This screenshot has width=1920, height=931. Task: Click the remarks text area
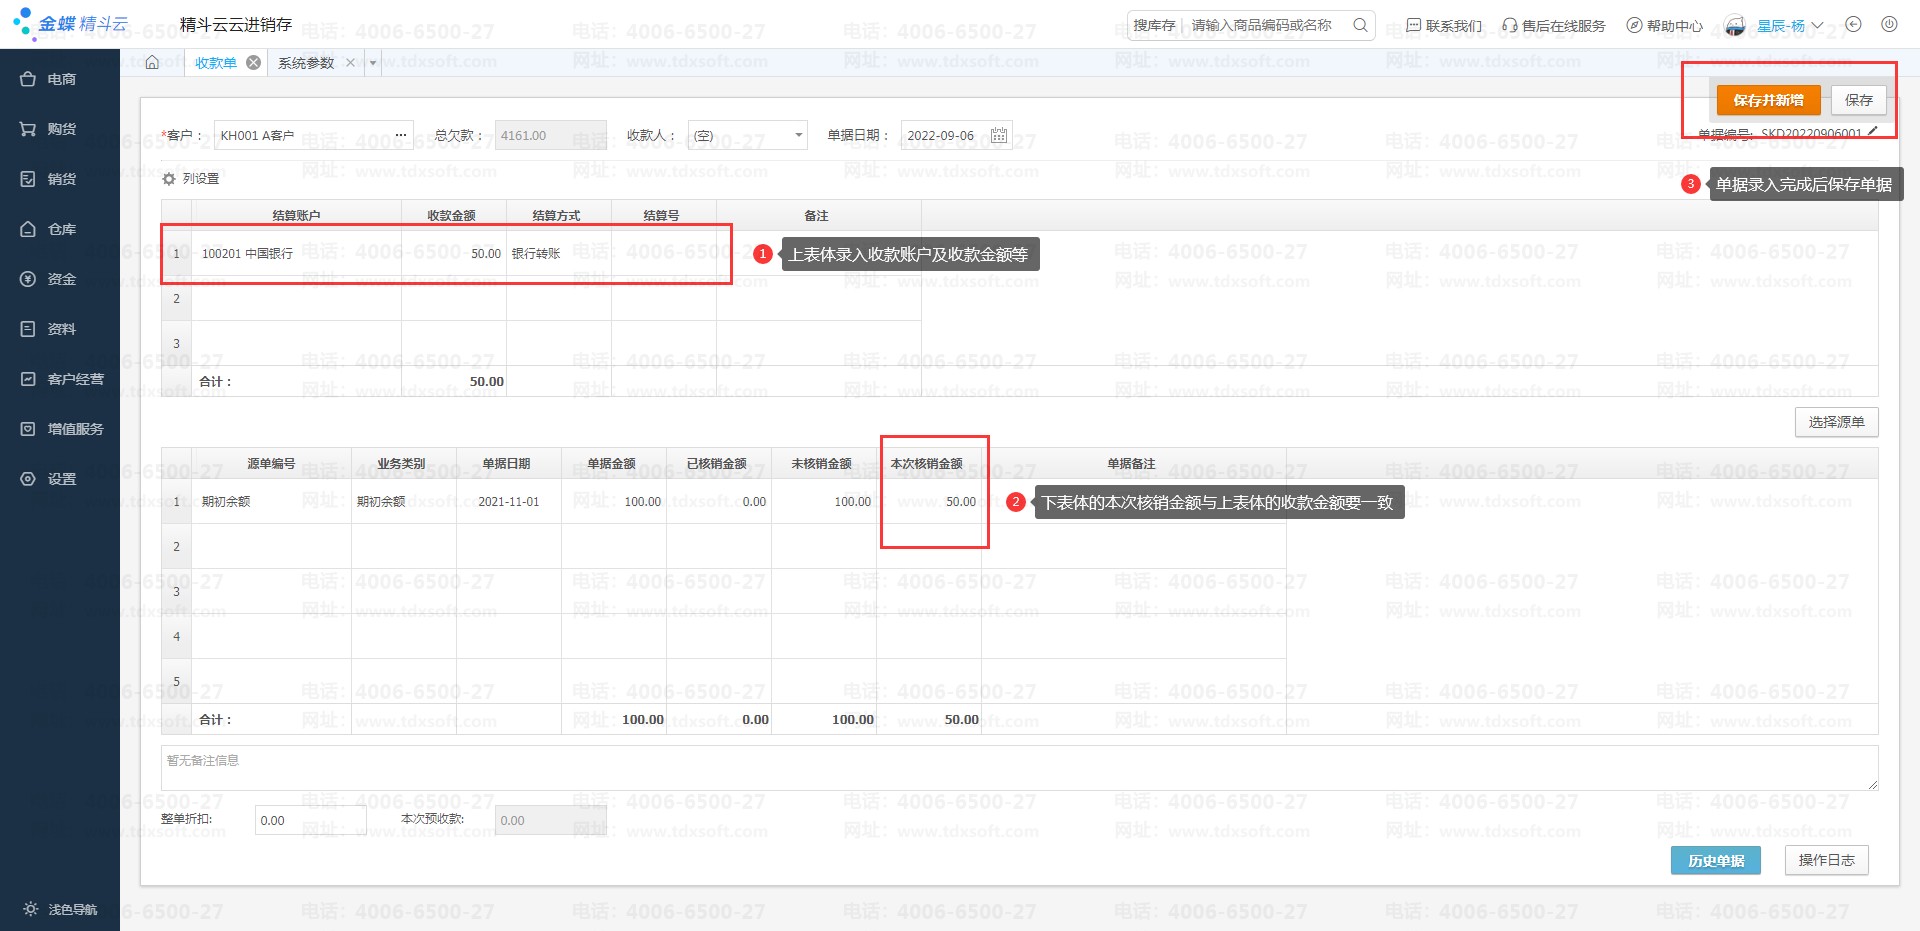coord(1018,768)
